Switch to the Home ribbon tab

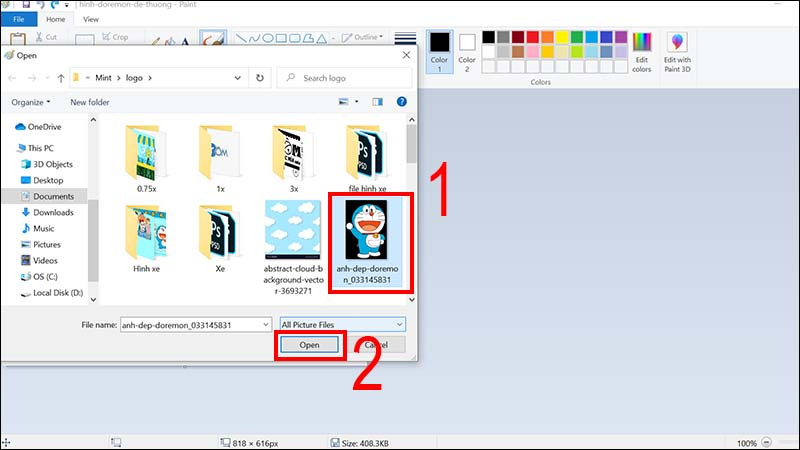pos(56,19)
